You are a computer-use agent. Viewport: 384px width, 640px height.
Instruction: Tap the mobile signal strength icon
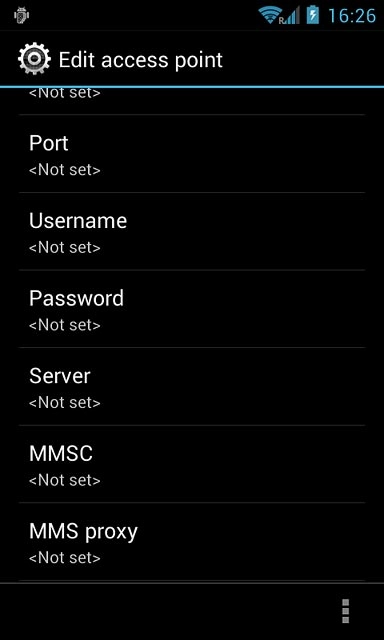pos(289,16)
